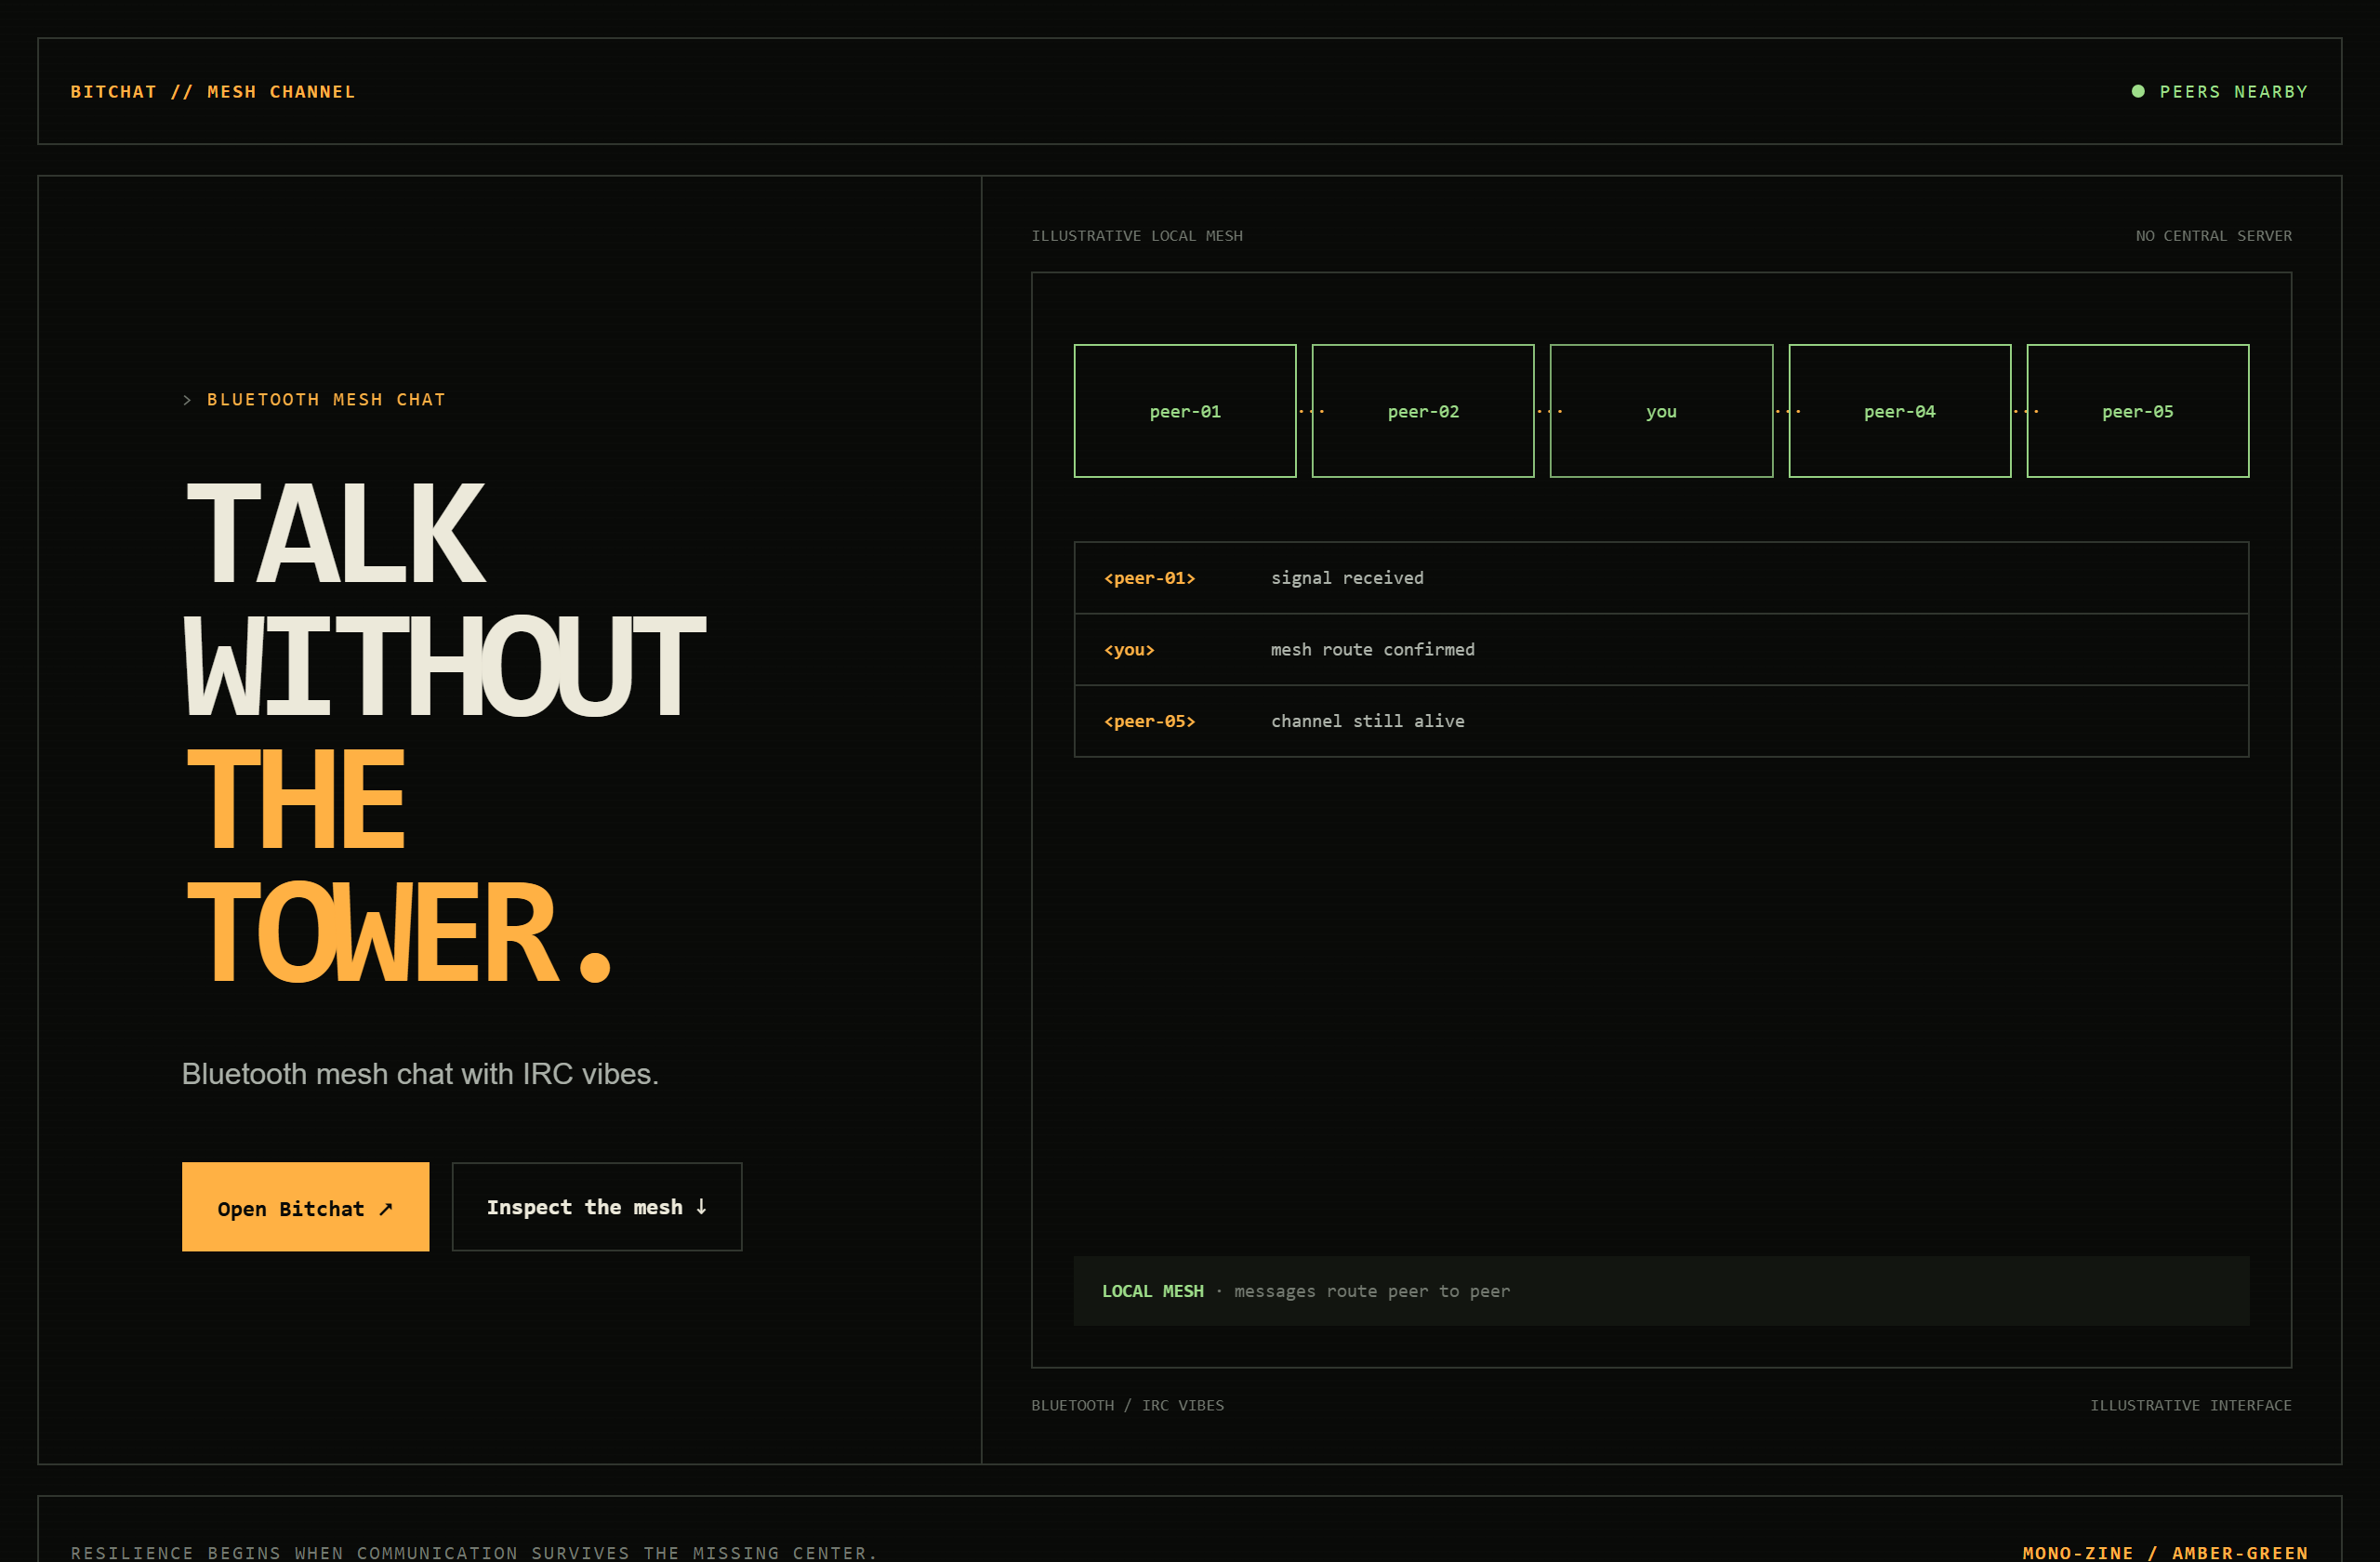
Task: Click the <peer-05> channel still alive row
Action: click(x=1661, y=721)
